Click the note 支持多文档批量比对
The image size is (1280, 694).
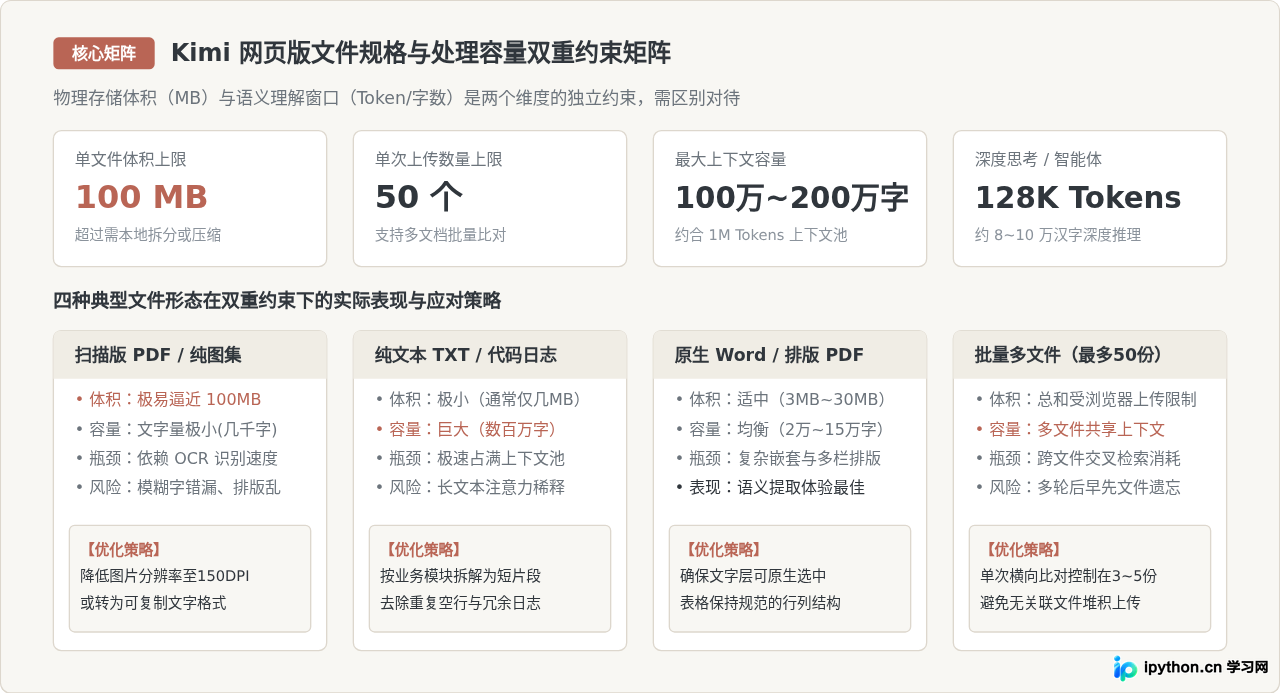[x=441, y=235]
